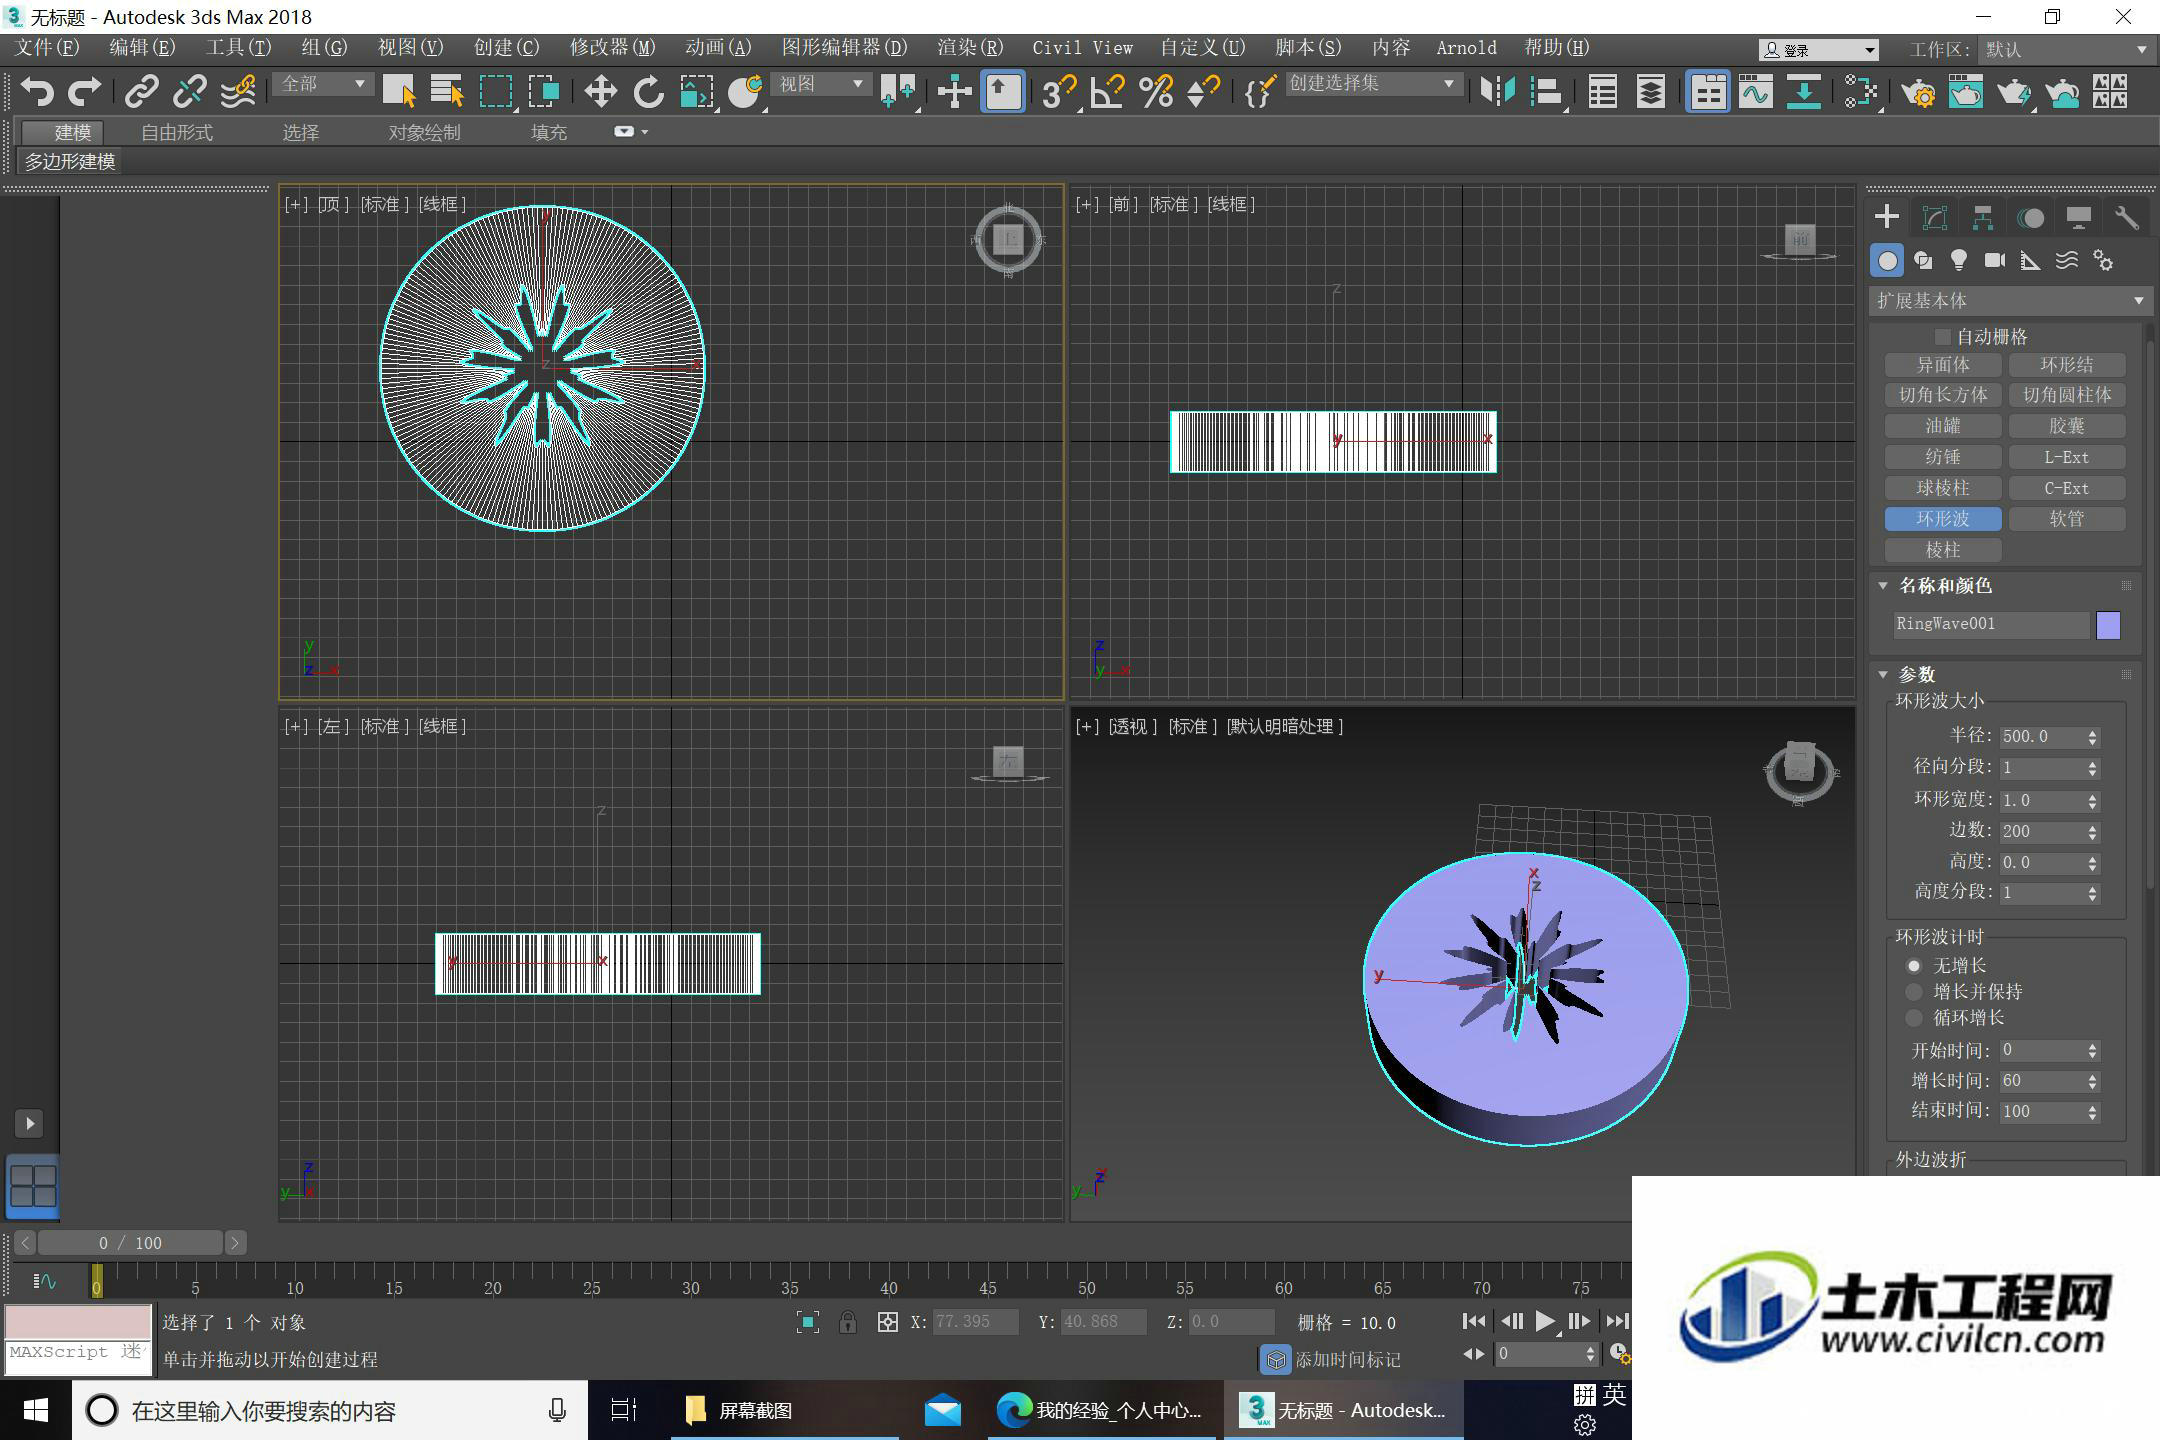Switch to the 自由形式 ribbon tab
2160x1440 pixels.
[x=177, y=132]
